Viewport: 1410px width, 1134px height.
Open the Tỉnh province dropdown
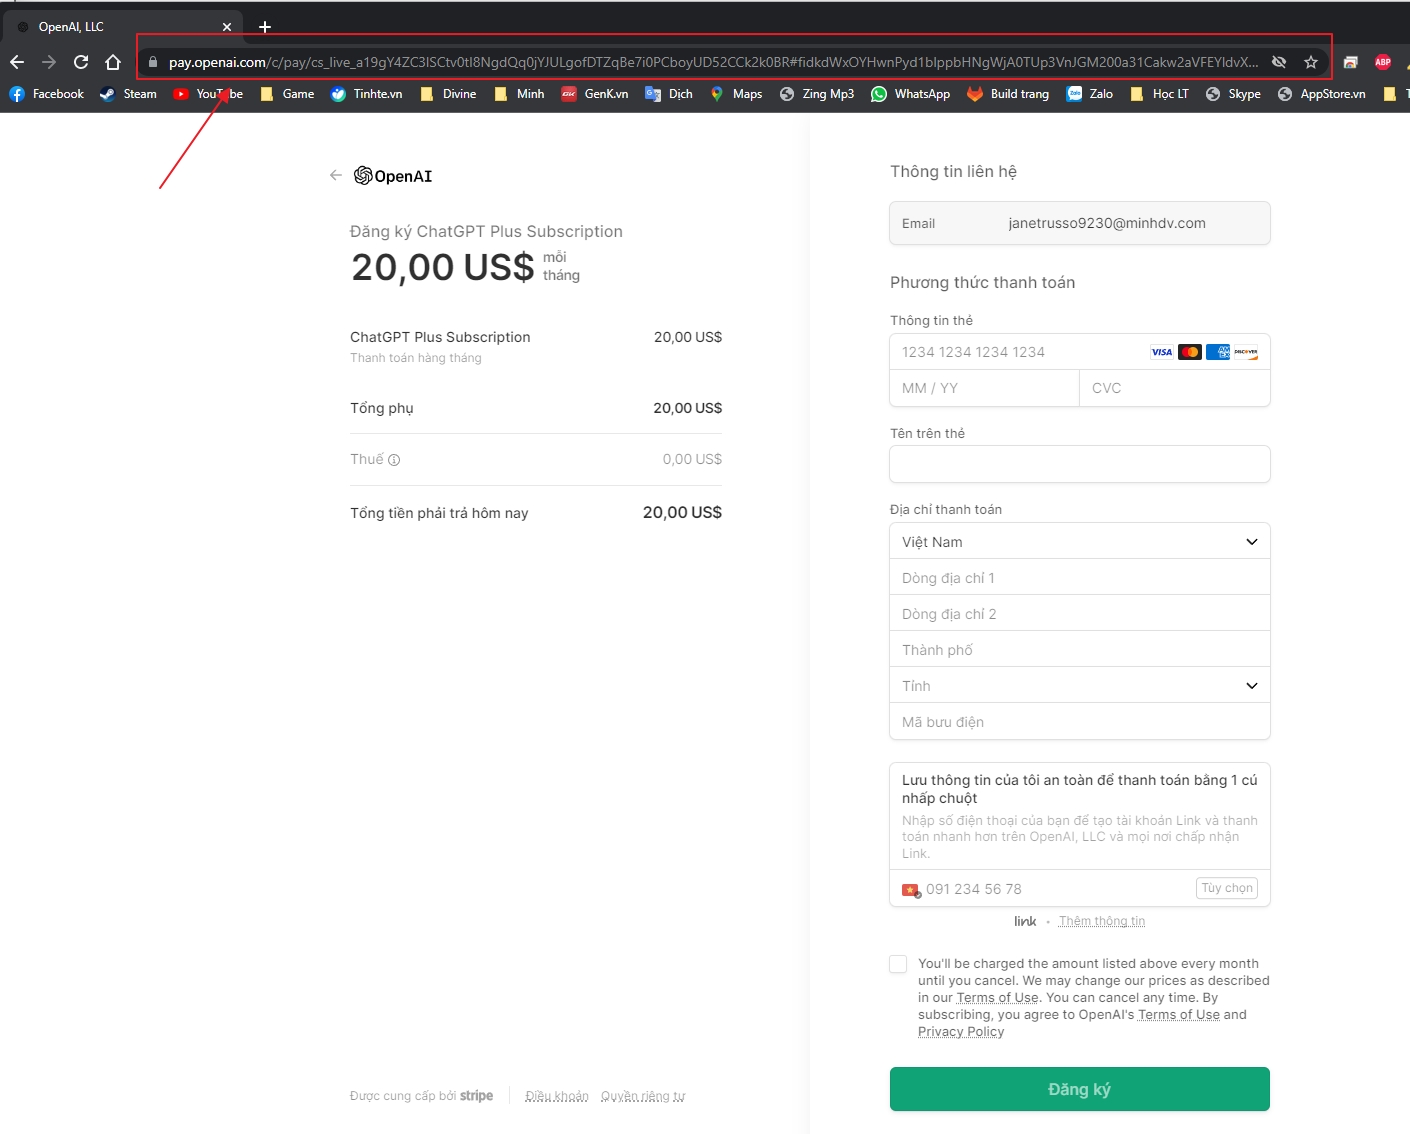tap(1079, 686)
